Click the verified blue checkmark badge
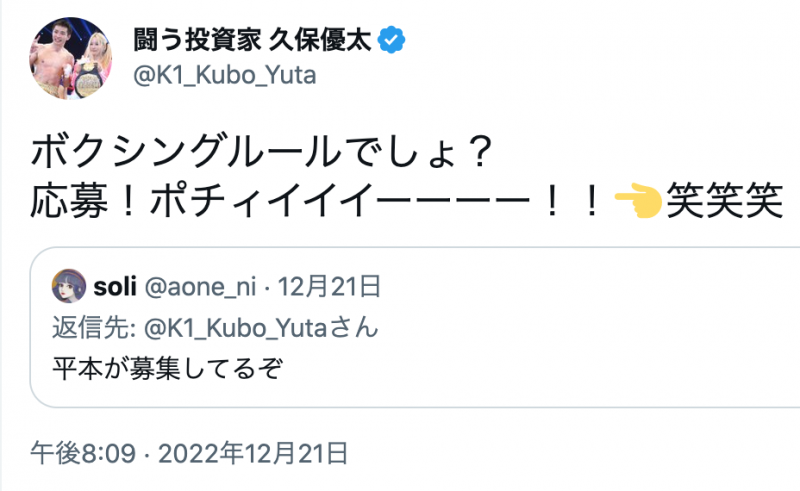Screen dimensions: 800x491 (395, 41)
